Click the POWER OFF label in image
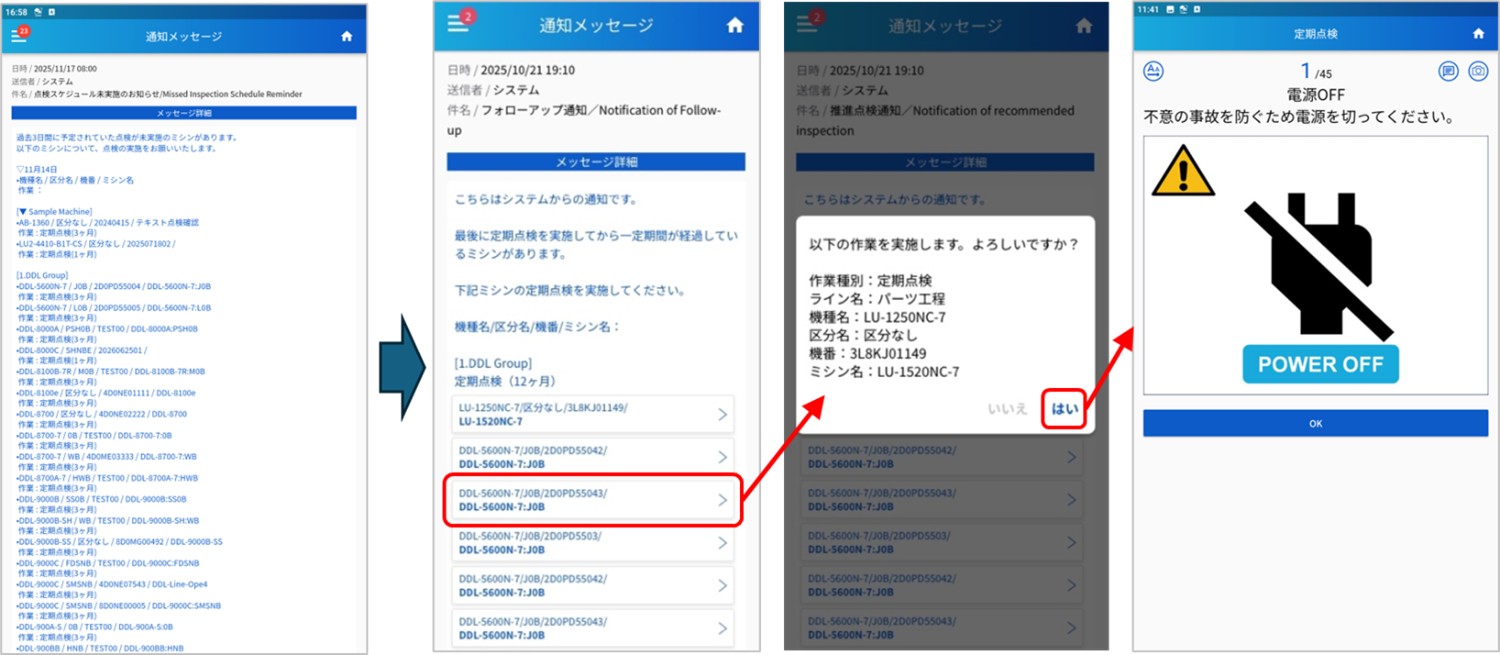1500x655 pixels. pyautogui.click(x=1320, y=364)
